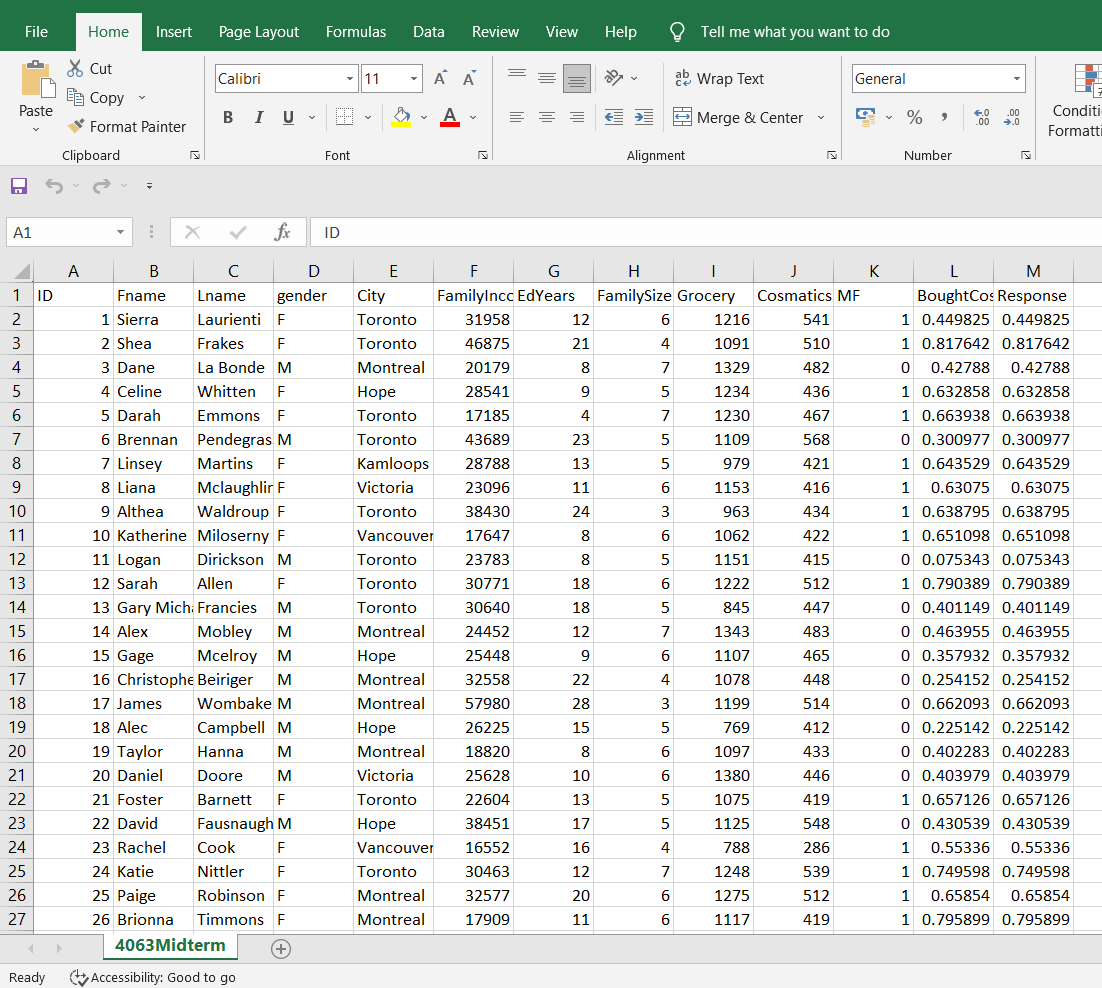
Task: Click the Comma style icon
Action: point(945,117)
